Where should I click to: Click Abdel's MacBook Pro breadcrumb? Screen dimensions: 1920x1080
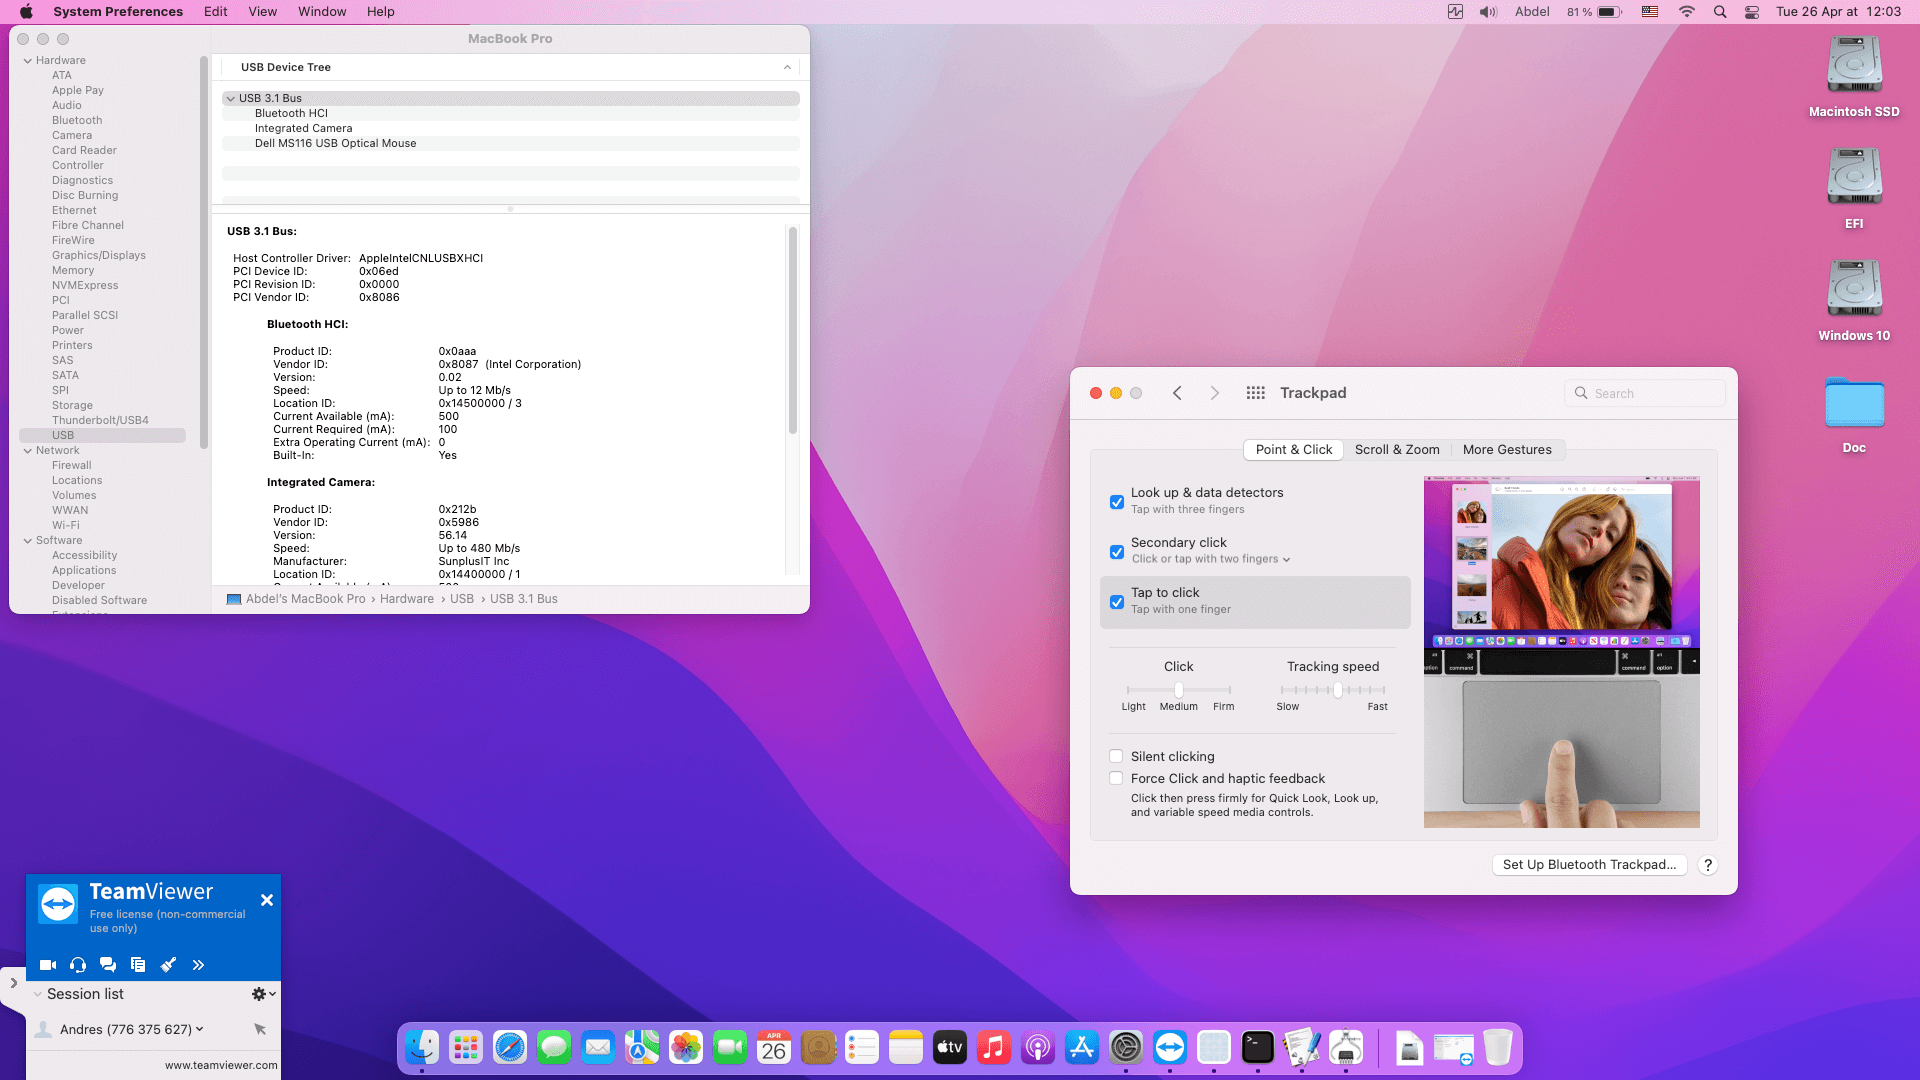point(306,599)
